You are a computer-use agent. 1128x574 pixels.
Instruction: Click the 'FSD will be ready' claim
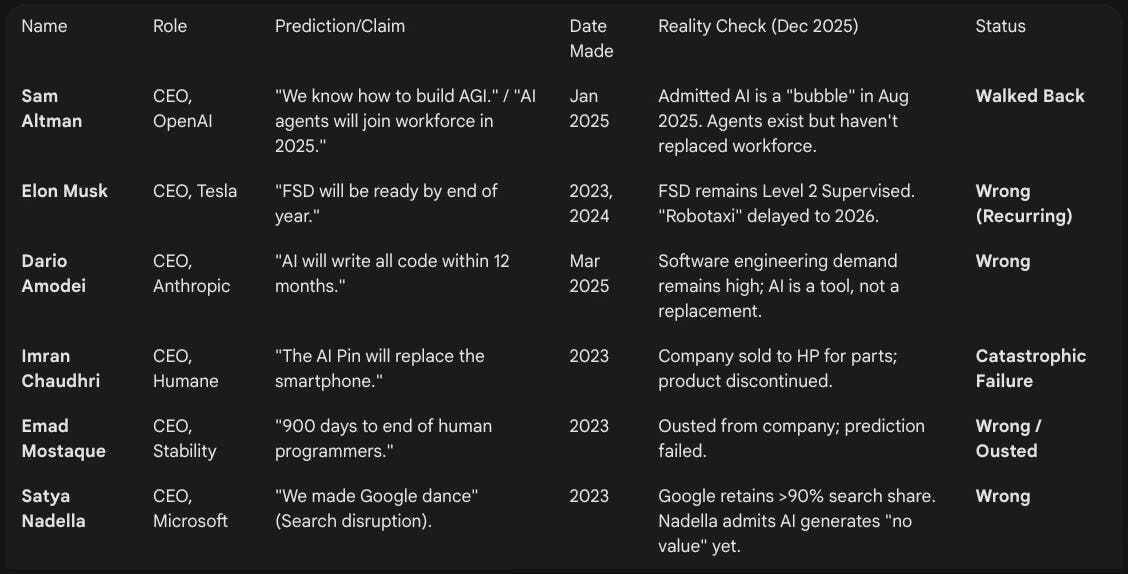pos(386,204)
